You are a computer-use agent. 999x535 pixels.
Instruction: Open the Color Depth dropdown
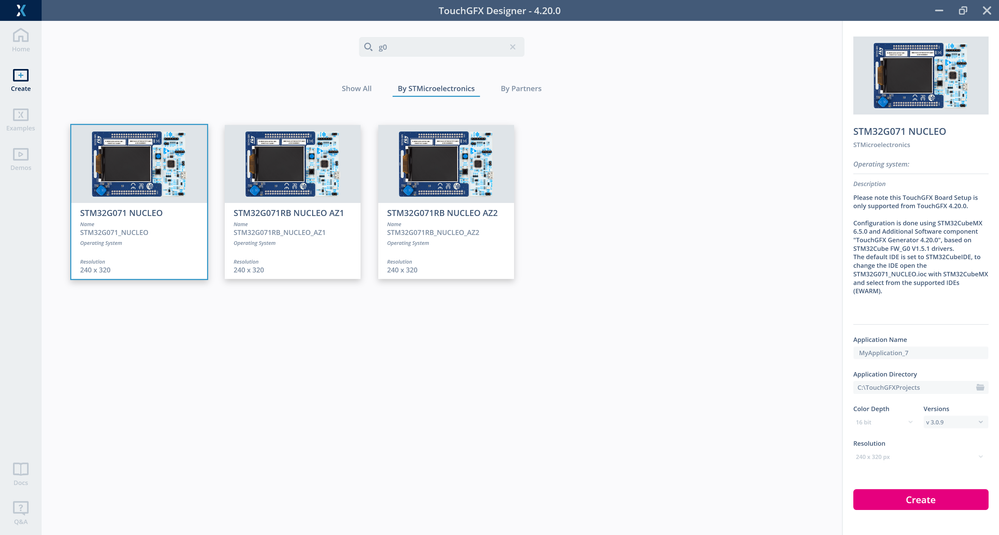pos(884,422)
